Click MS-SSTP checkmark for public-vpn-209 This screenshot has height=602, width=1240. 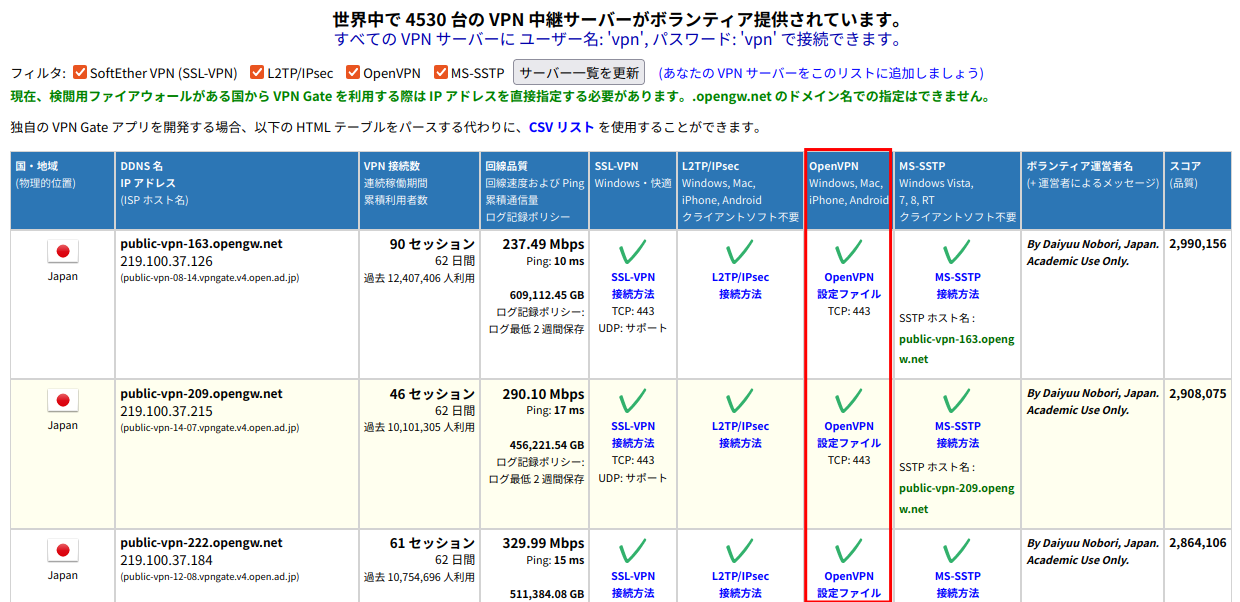[956, 402]
